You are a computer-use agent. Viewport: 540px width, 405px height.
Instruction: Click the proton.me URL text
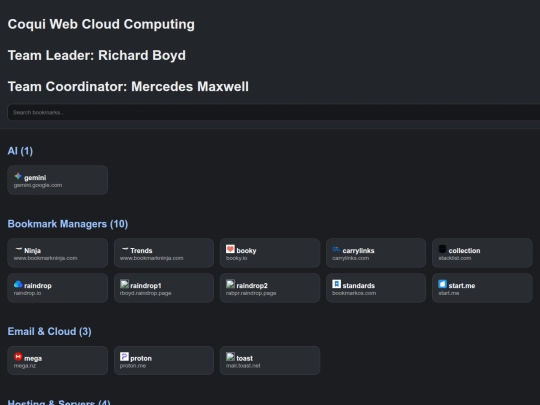pyautogui.click(x=133, y=366)
